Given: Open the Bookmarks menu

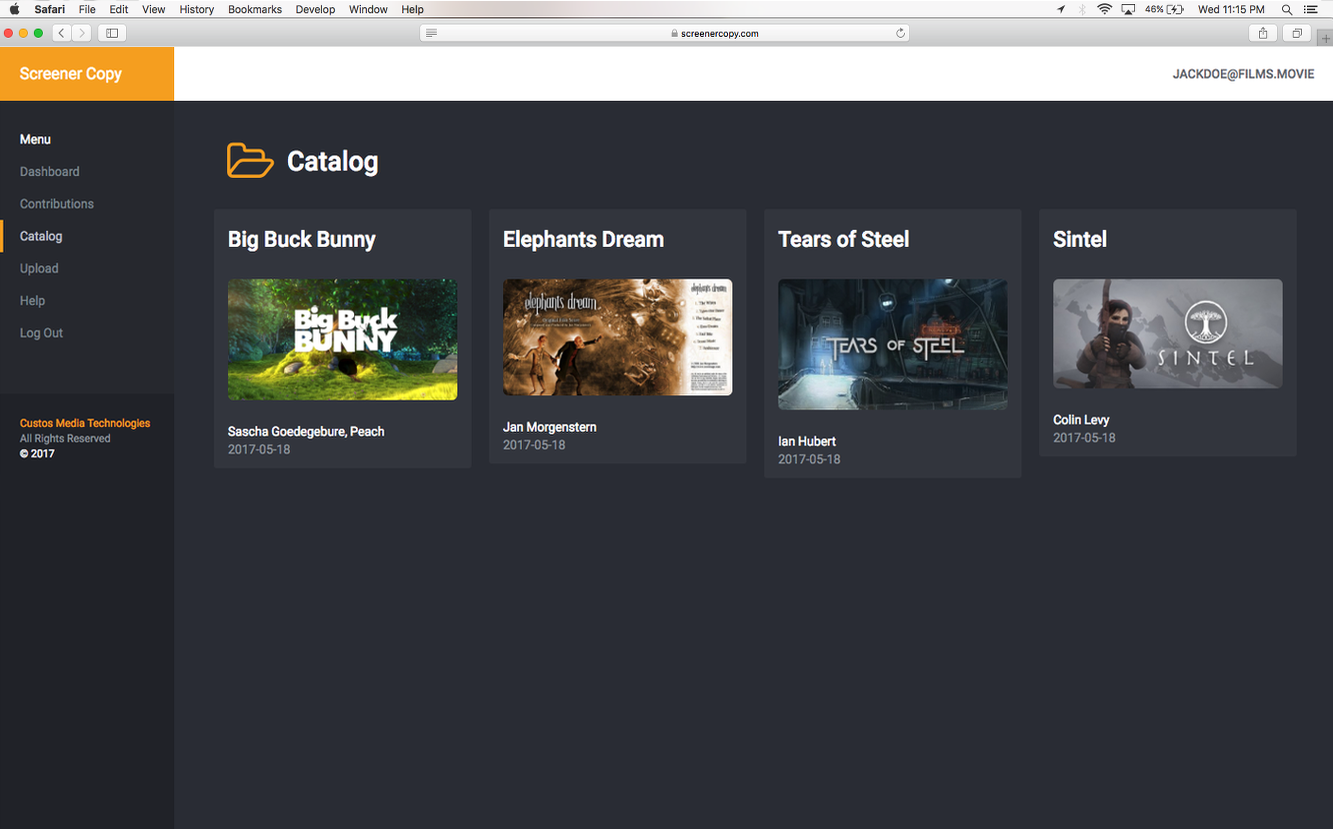Looking at the screenshot, I should tap(255, 9).
